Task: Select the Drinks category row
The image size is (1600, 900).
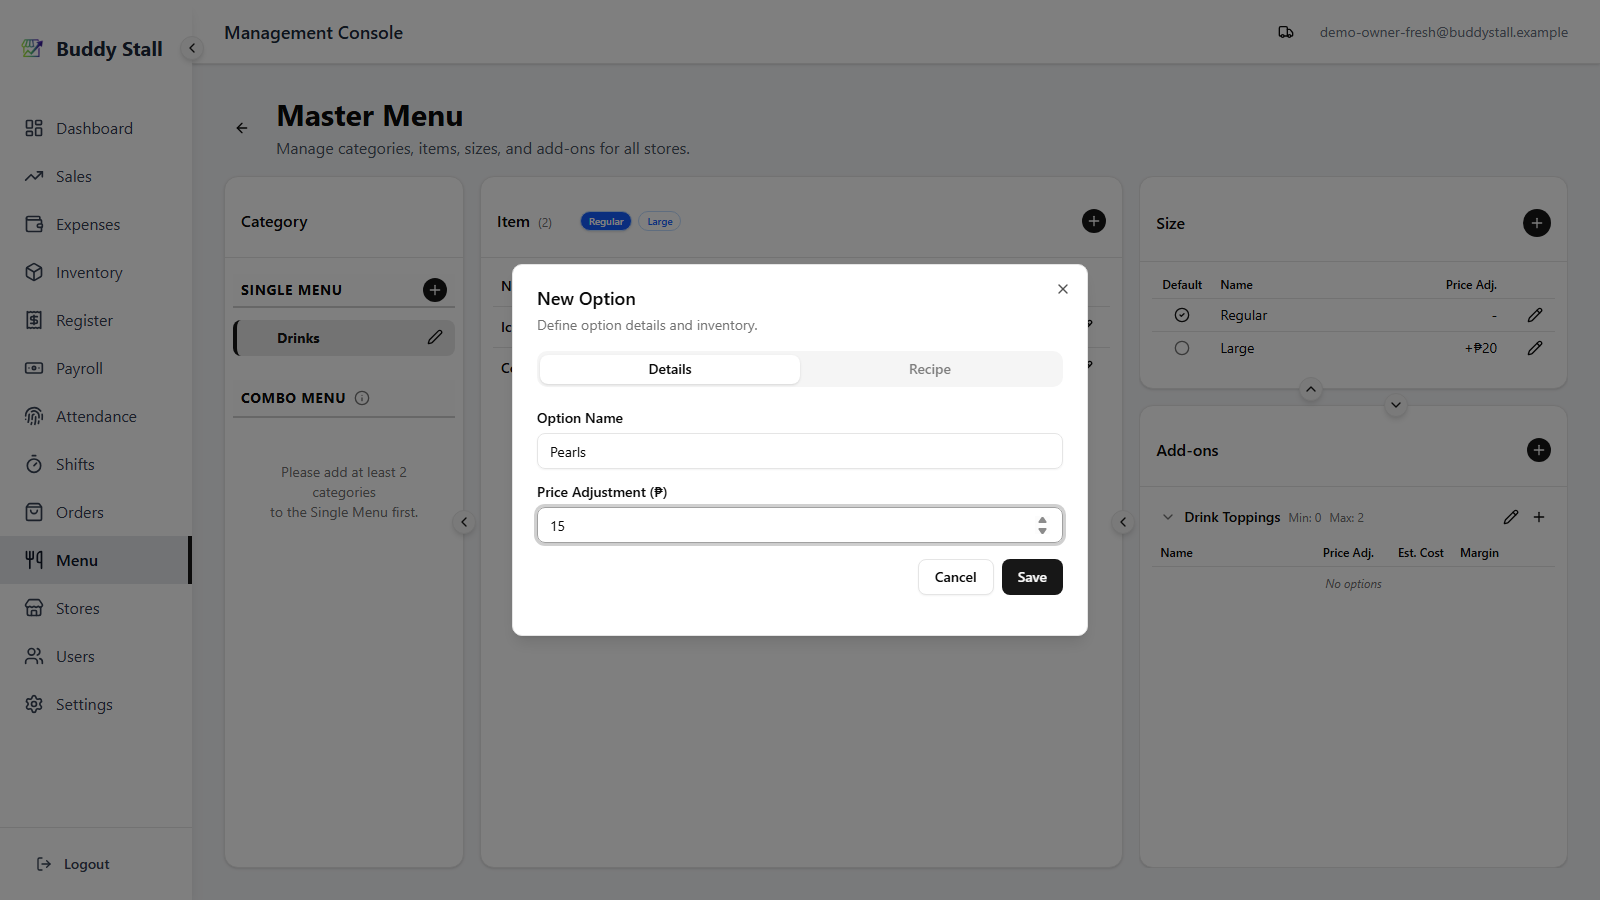Action: coord(344,338)
